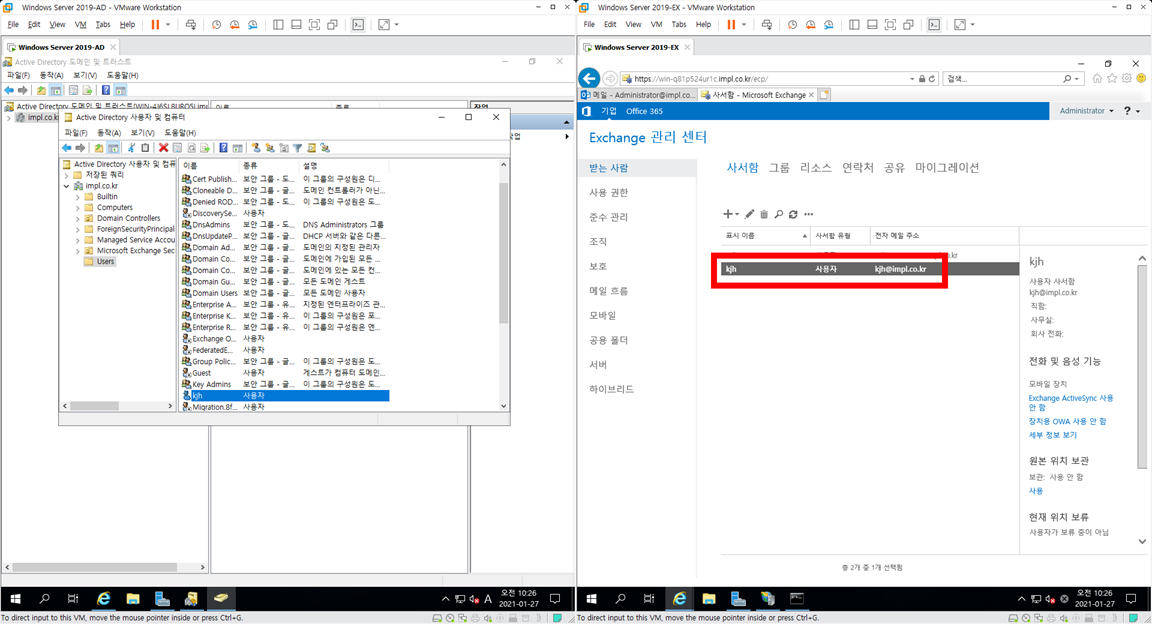Click the edit pencil icon in Exchange admin center

pyautogui.click(x=749, y=214)
